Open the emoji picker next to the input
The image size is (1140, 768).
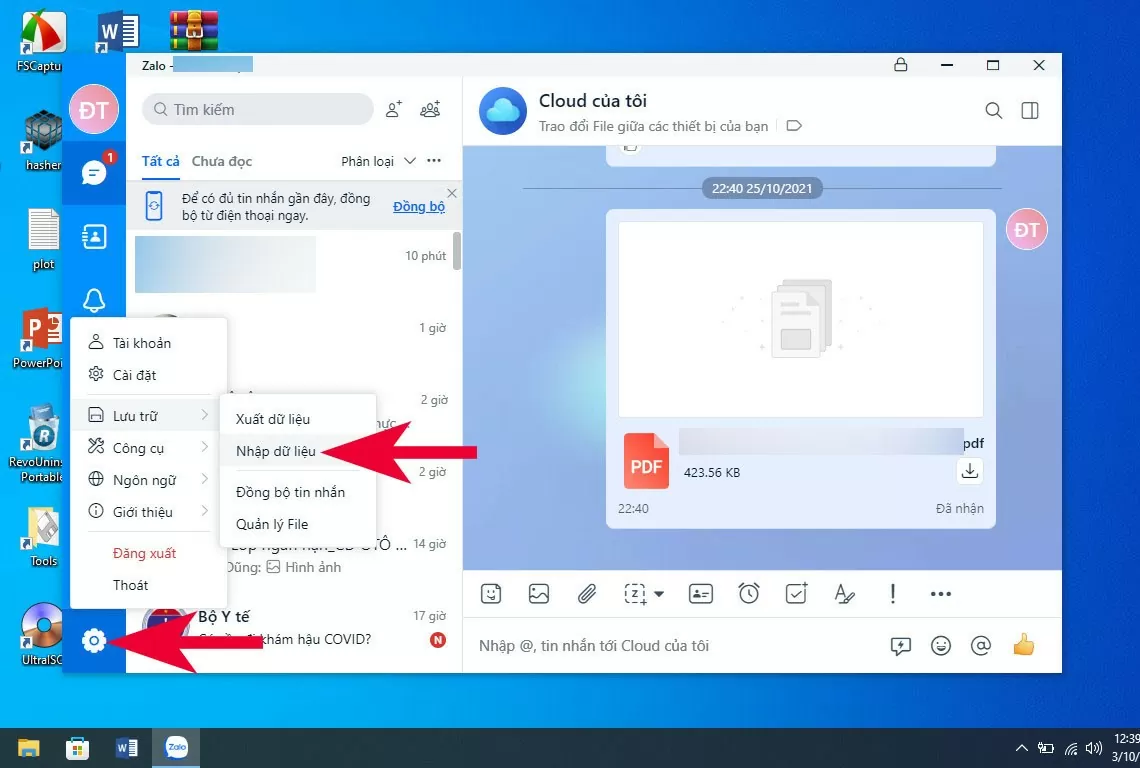point(941,645)
